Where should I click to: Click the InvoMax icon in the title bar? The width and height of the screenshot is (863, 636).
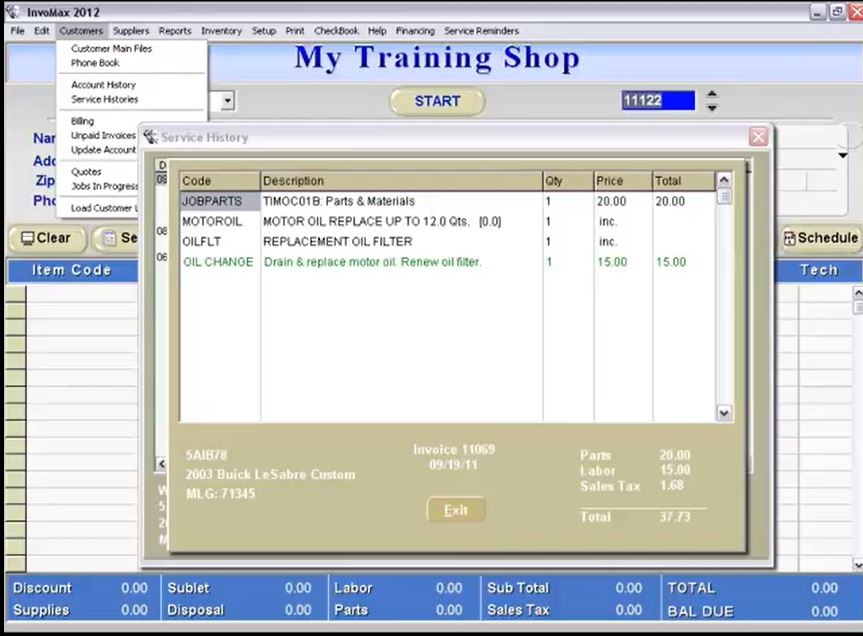point(12,12)
